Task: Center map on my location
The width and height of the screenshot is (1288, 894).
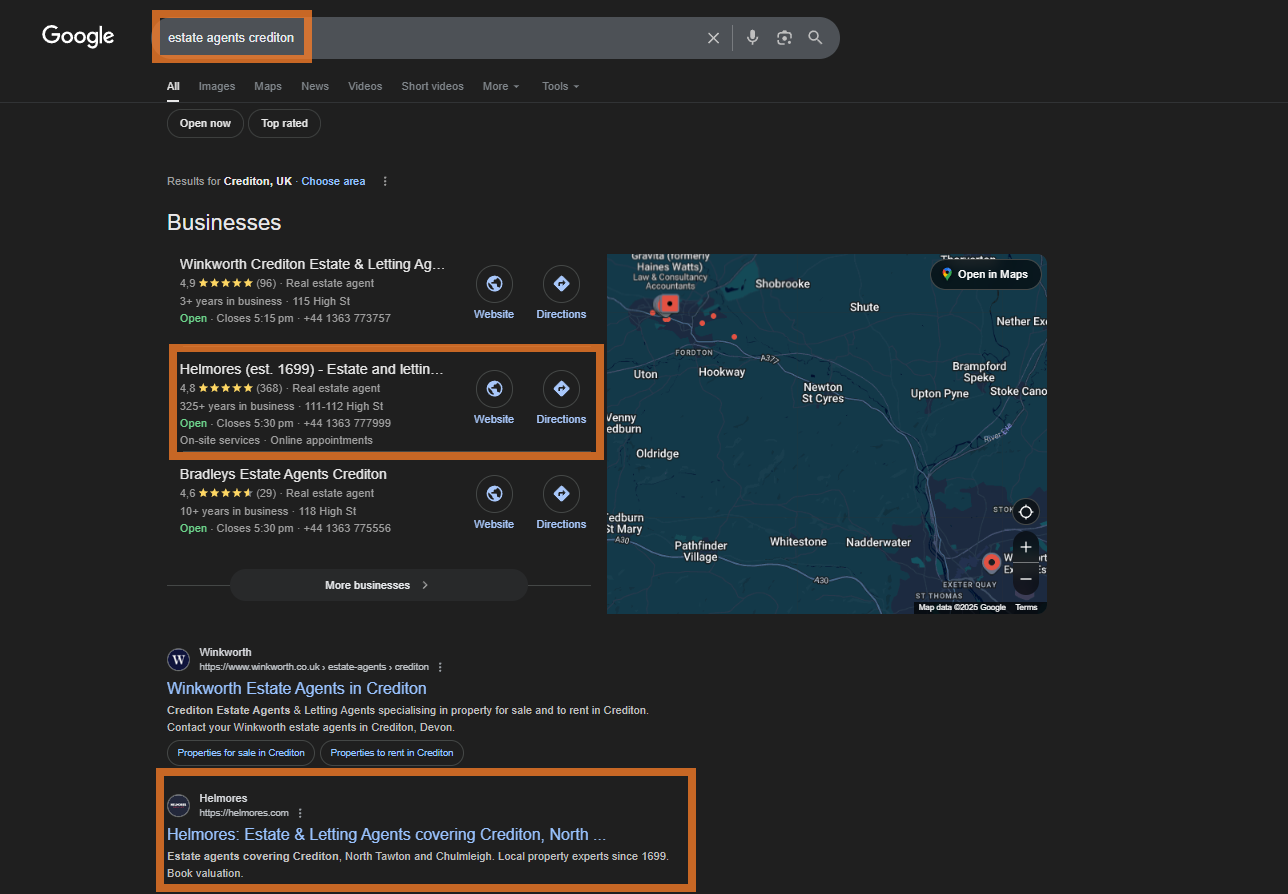Action: (1025, 512)
